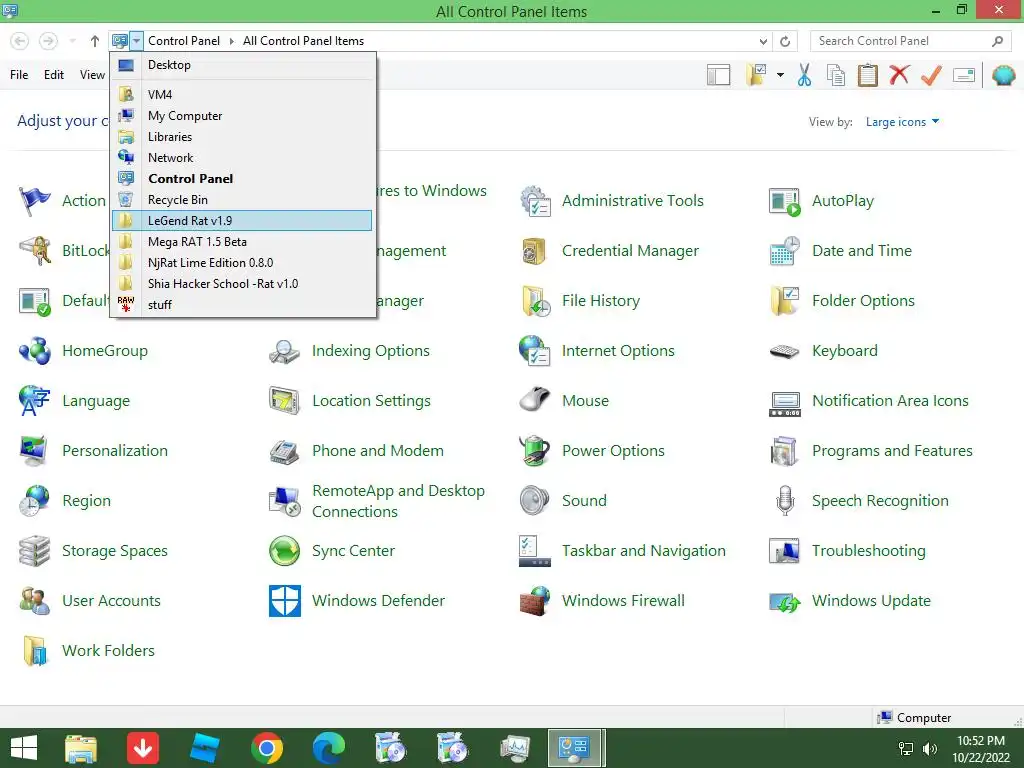Click the Paste clipboard toolbar icon
This screenshot has height=768, width=1024.
pyautogui.click(x=867, y=75)
